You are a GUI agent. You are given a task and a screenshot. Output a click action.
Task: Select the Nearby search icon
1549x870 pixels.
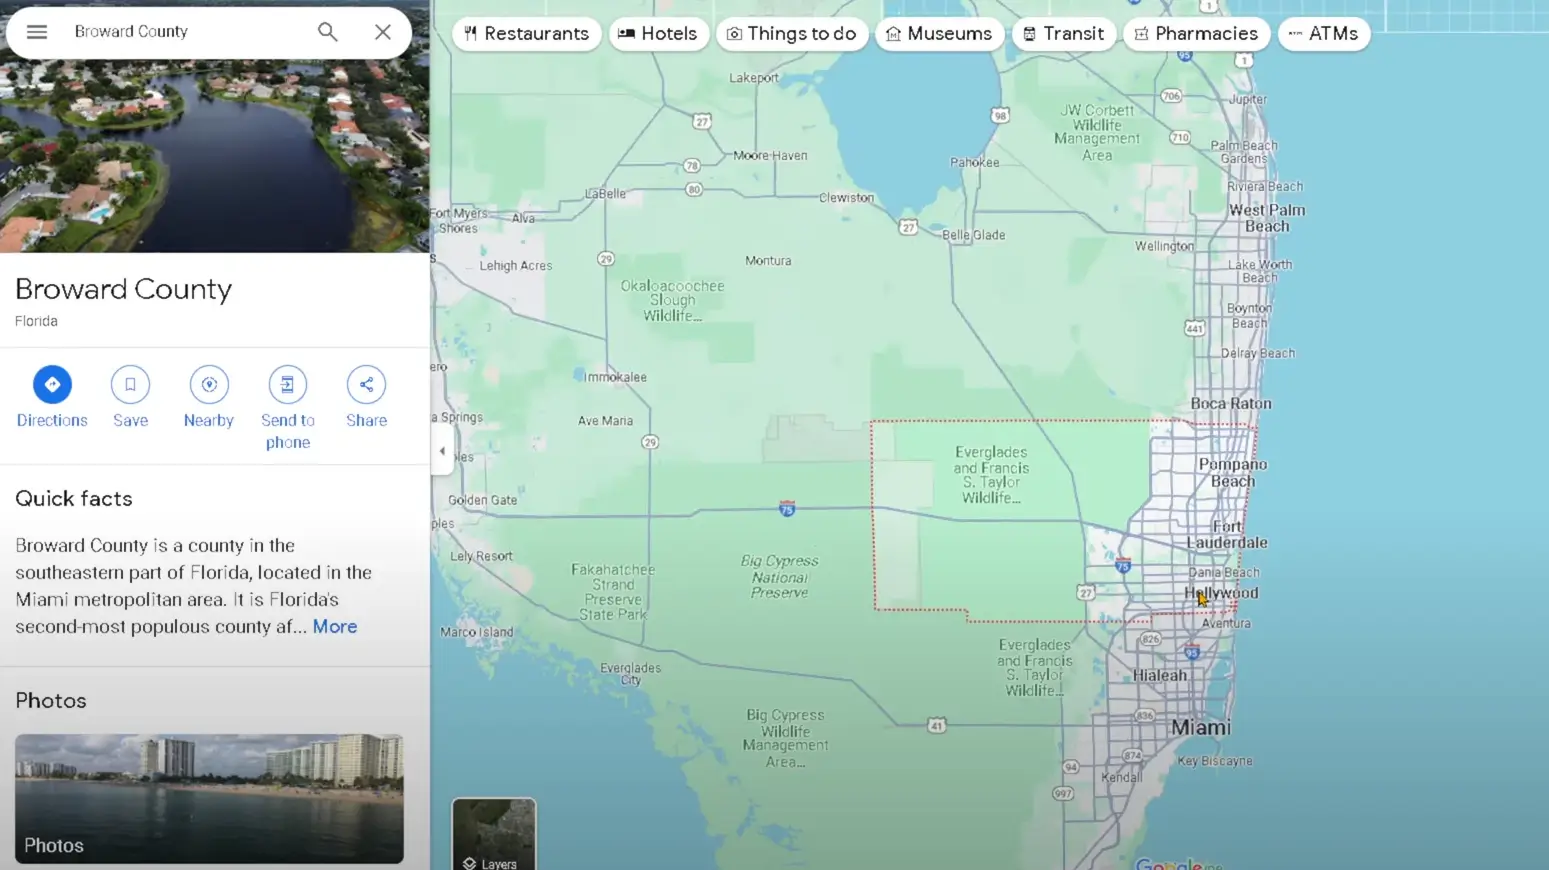pyautogui.click(x=208, y=384)
